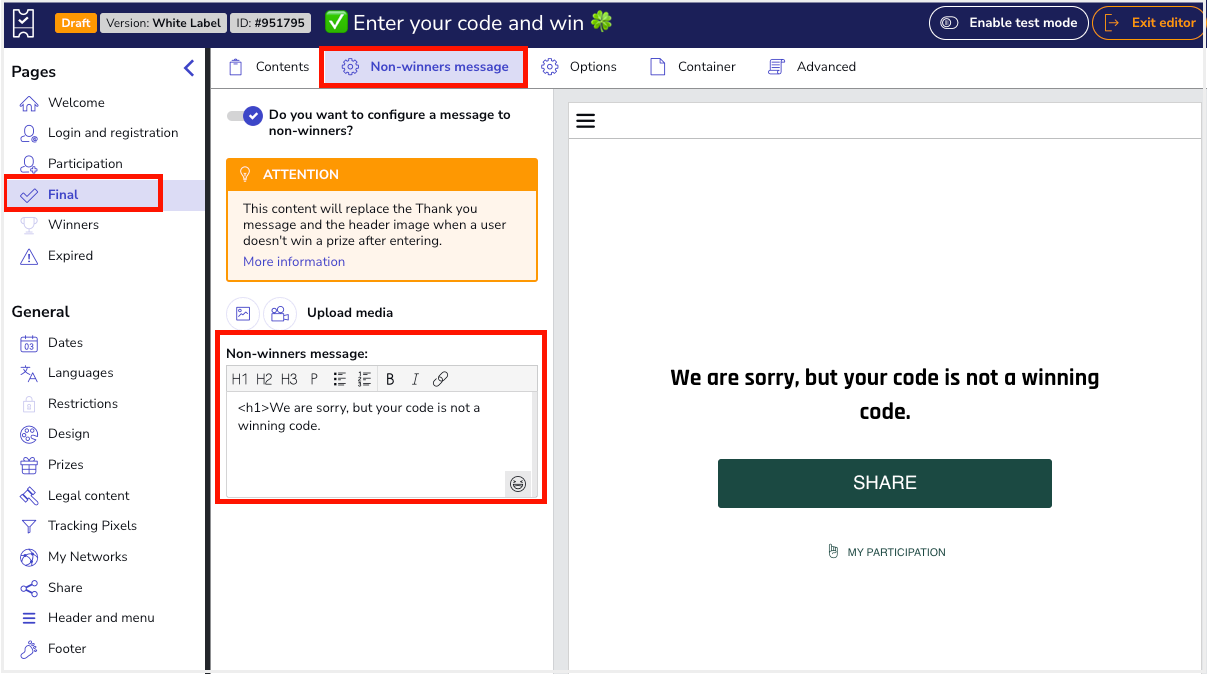Screen dimensions: 1207x674
Task: Collapse the Pages panel
Action: (x=188, y=68)
